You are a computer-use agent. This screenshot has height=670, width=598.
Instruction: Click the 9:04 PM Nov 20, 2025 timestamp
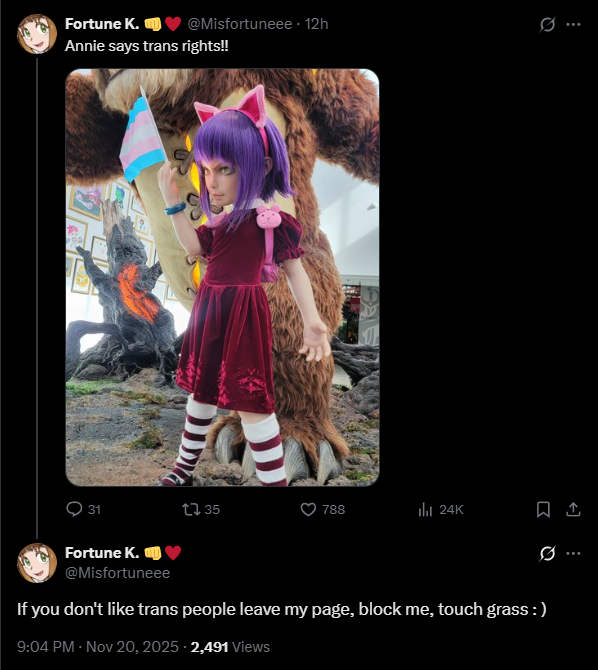[x=98, y=646]
